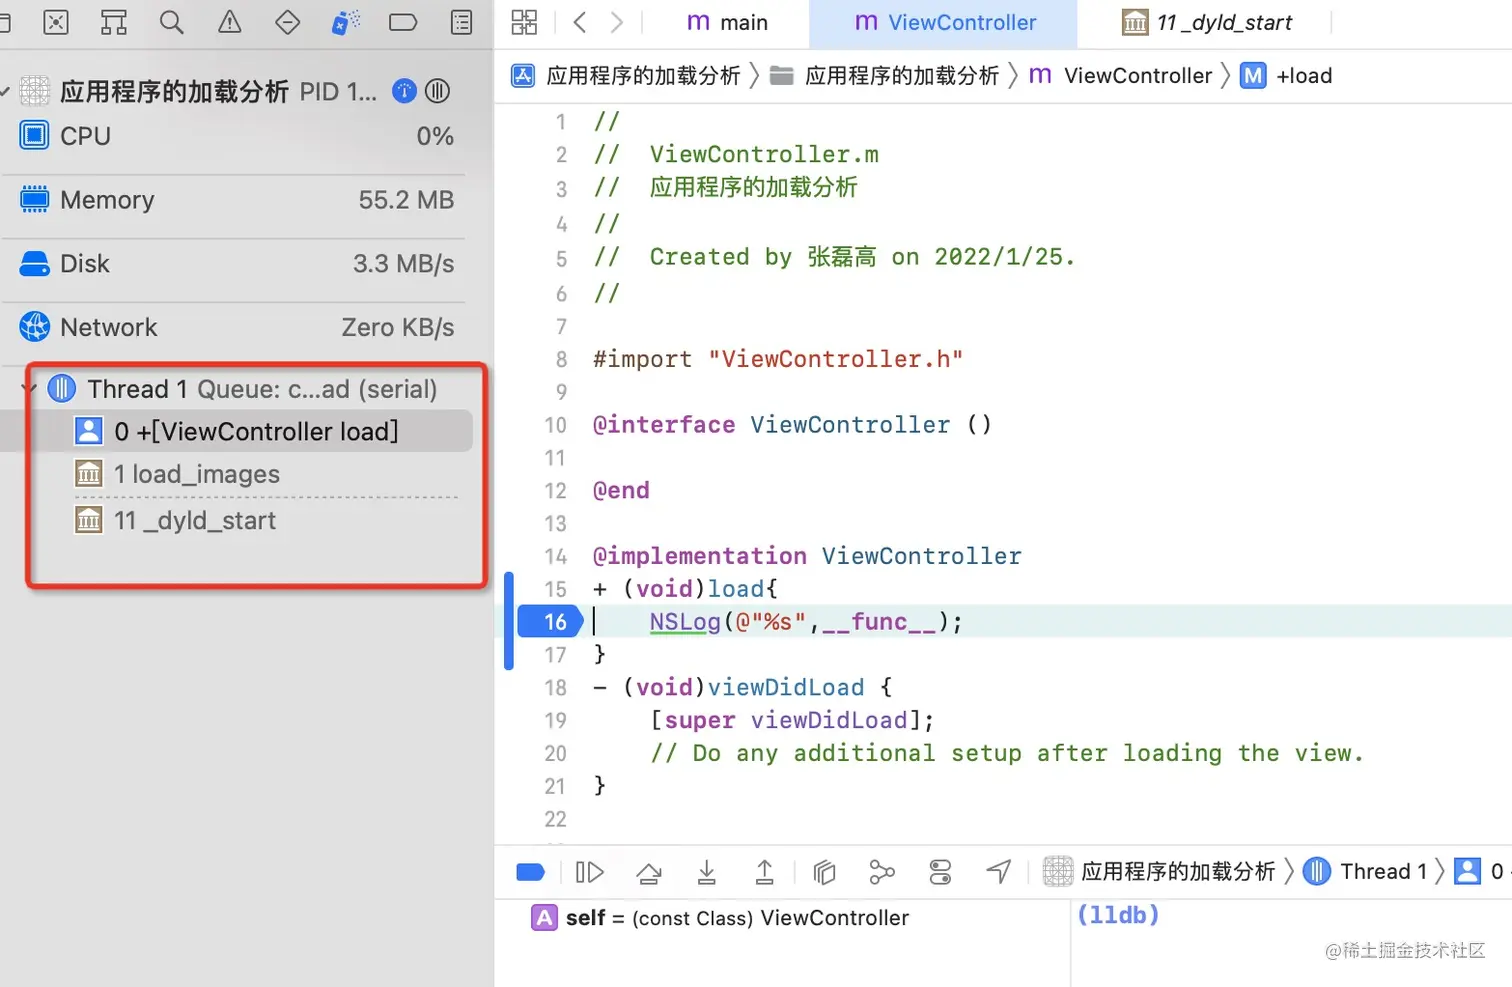The height and width of the screenshot is (987, 1512).
Task: Continue program execution
Action: (x=590, y=872)
